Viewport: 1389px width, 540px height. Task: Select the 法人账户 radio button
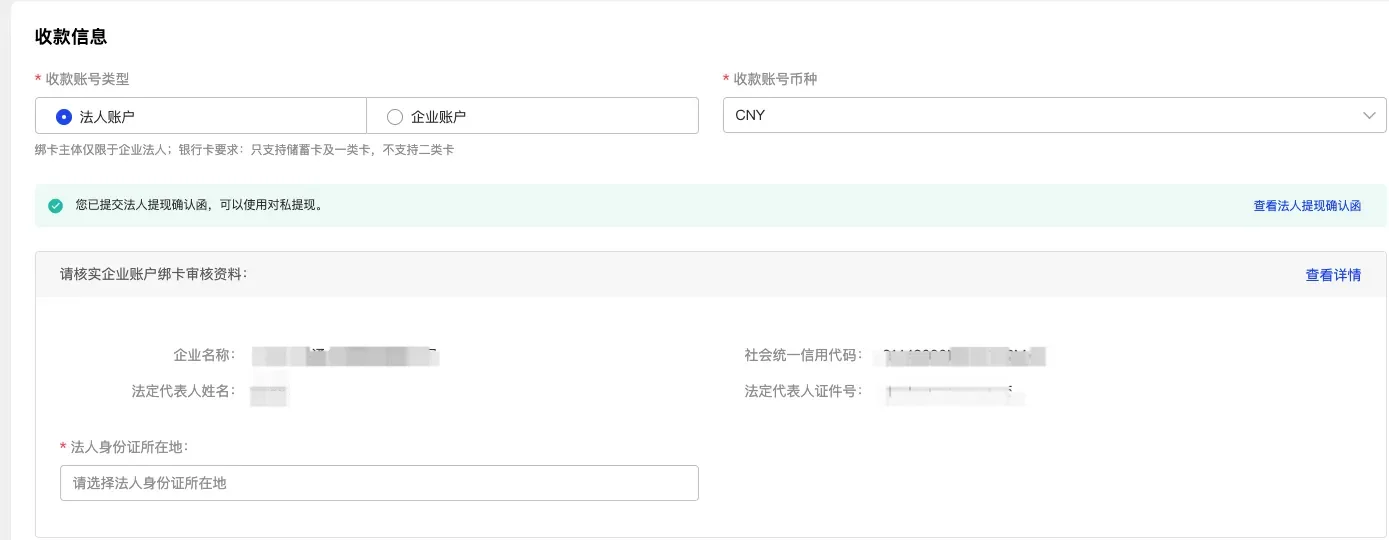64,116
